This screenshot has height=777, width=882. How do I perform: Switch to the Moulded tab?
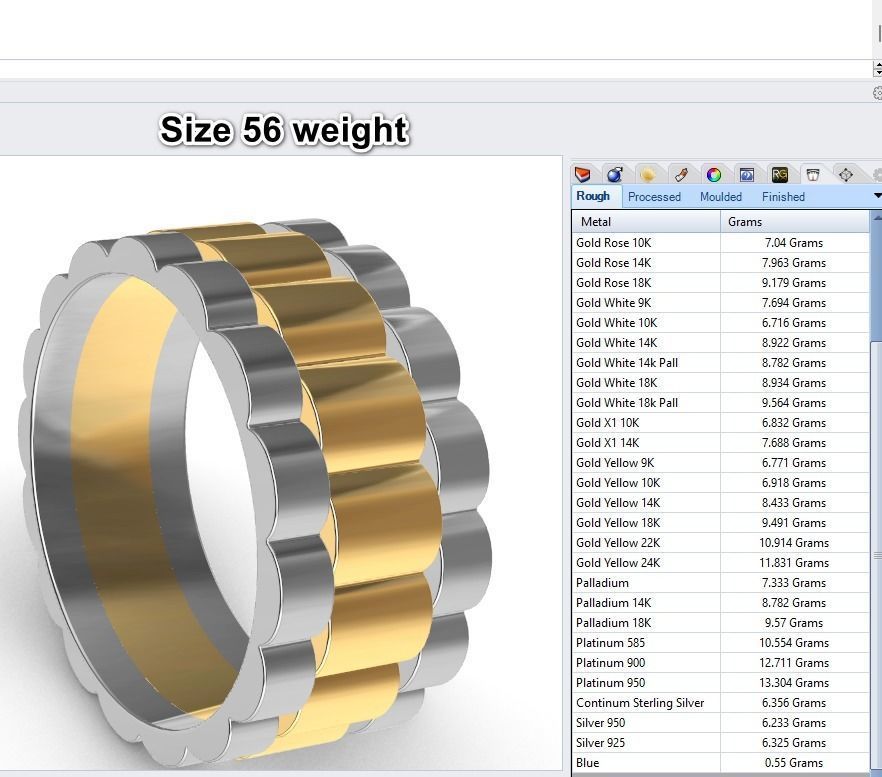click(721, 197)
